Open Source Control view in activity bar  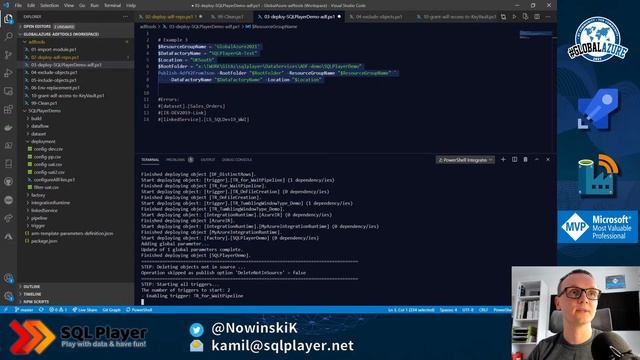pyautogui.click(x=8, y=55)
